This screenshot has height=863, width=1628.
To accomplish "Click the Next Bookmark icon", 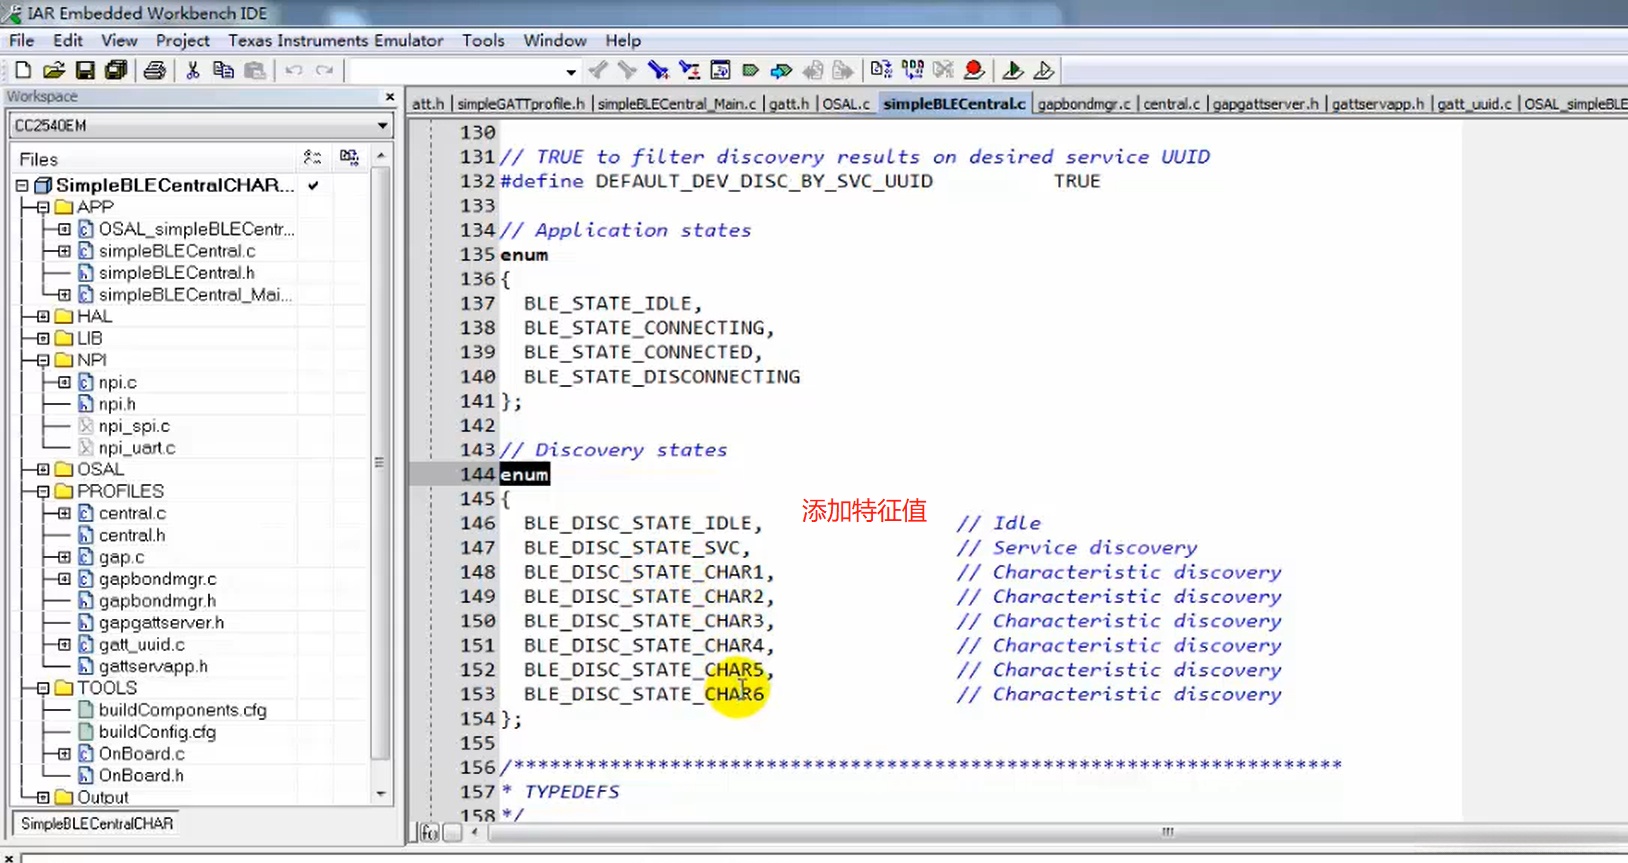I will [781, 70].
